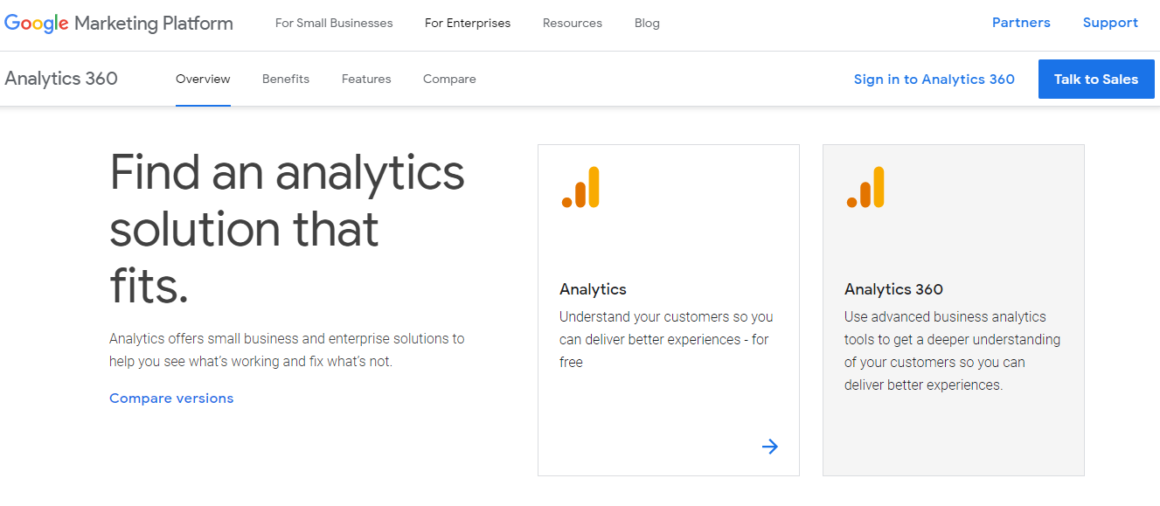Click the Partners link
The image size is (1160, 506).
(1021, 23)
